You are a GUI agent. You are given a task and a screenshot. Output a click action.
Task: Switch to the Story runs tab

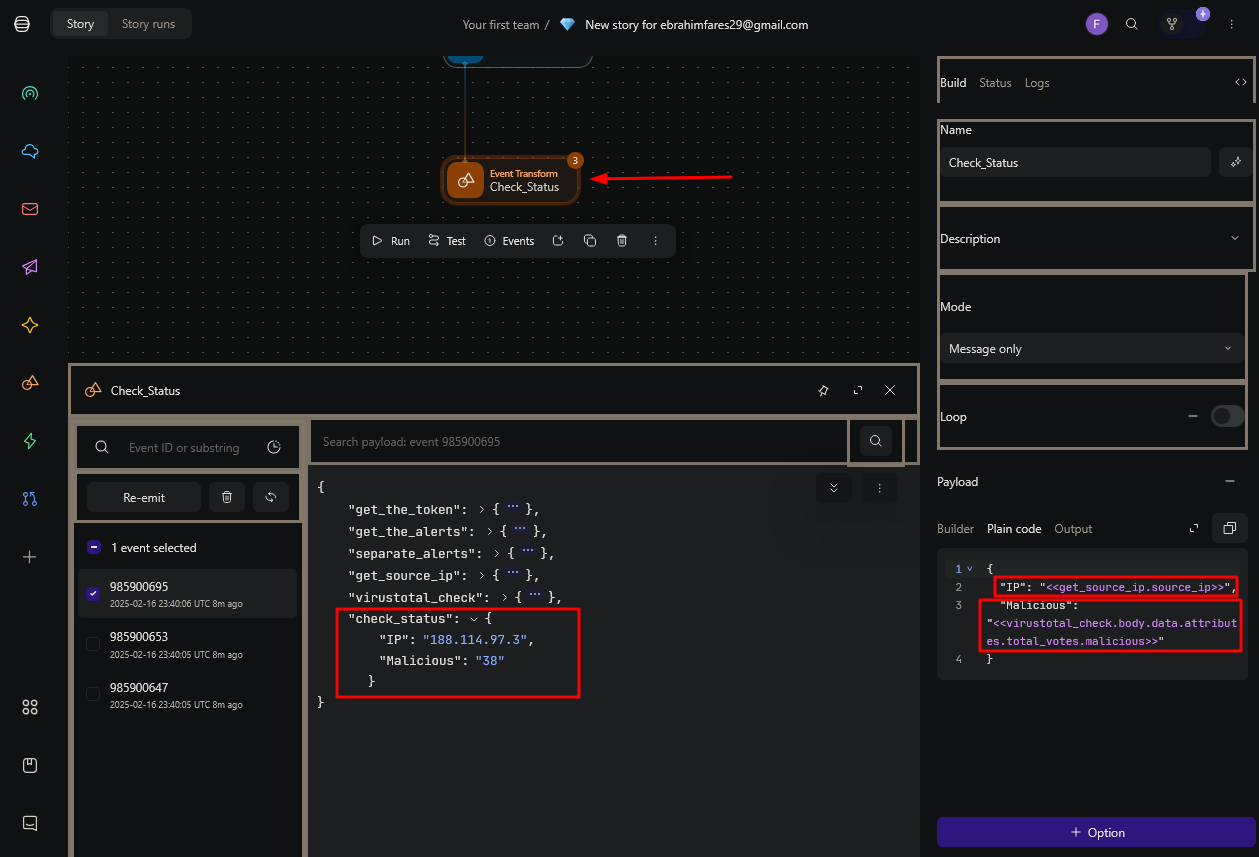pyautogui.click(x=148, y=24)
